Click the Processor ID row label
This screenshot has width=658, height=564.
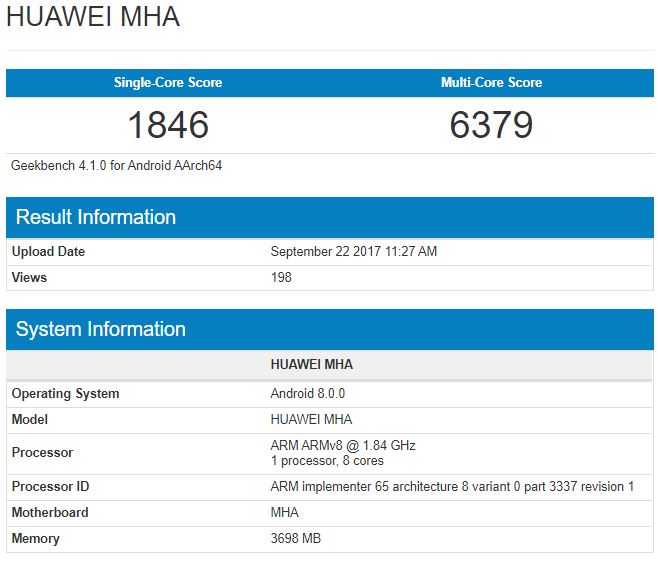point(50,486)
